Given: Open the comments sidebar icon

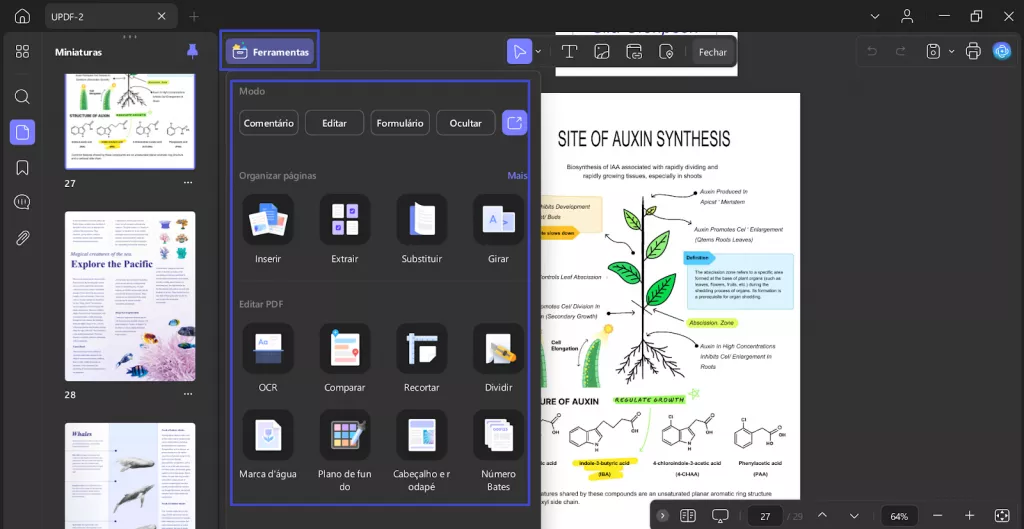Looking at the screenshot, I should [x=22, y=202].
